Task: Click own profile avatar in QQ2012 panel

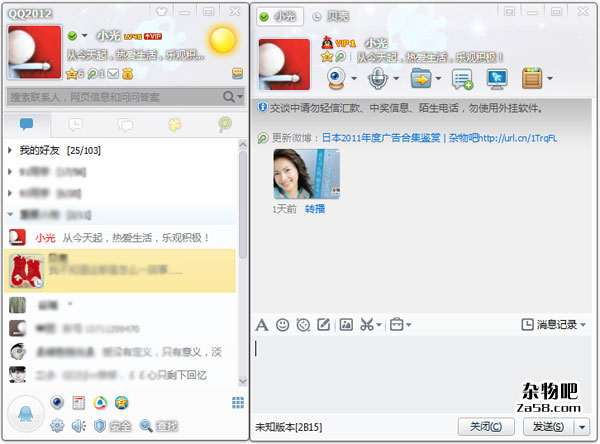Action: point(34,52)
